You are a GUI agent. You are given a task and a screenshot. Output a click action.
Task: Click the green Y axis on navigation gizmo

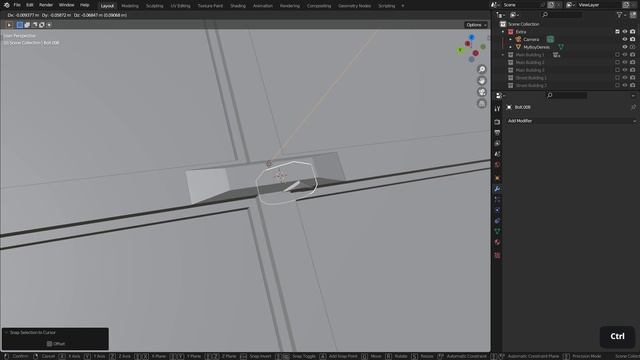click(460, 50)
